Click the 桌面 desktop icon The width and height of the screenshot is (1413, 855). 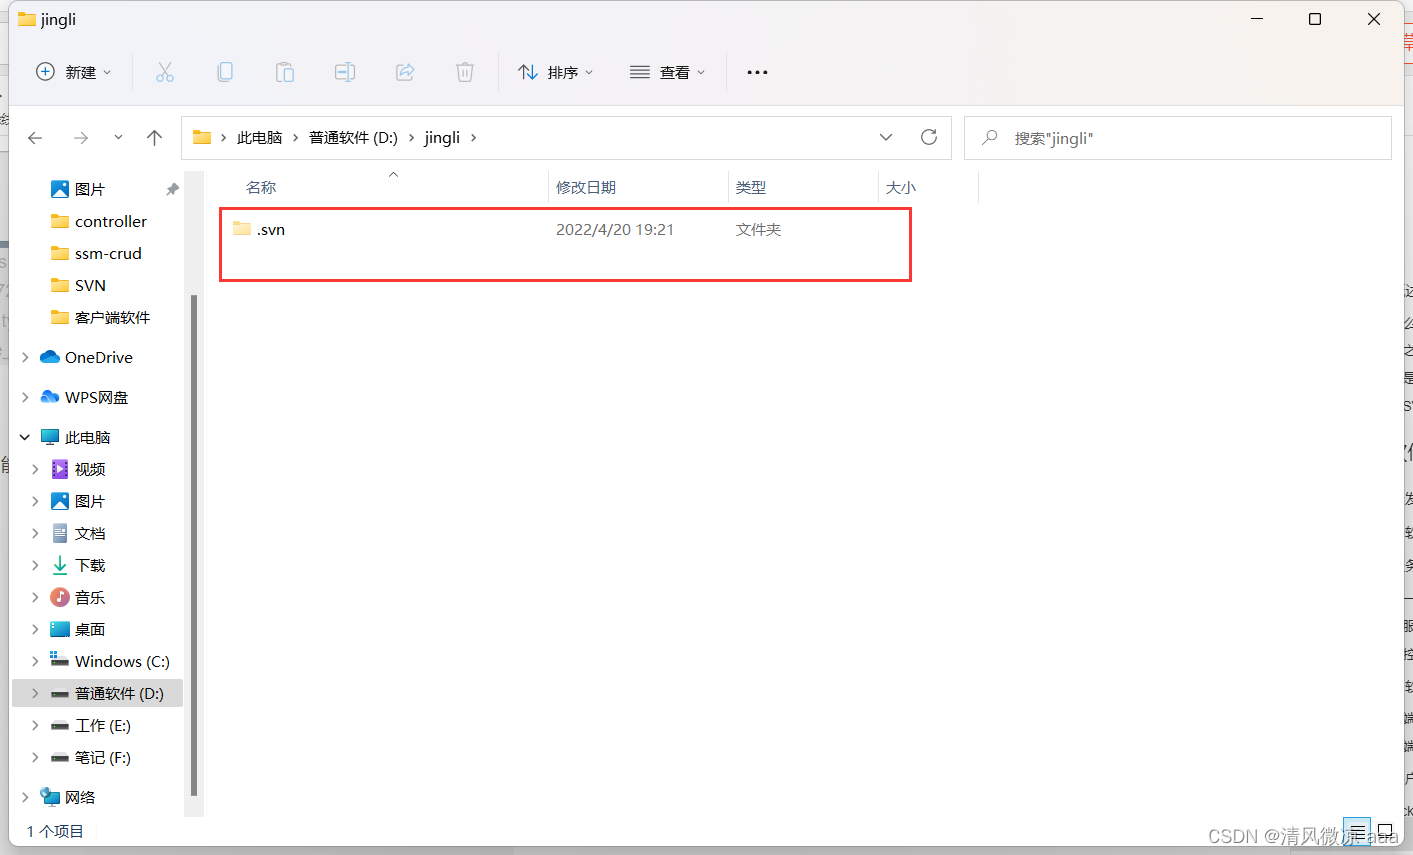coord(60,629)
